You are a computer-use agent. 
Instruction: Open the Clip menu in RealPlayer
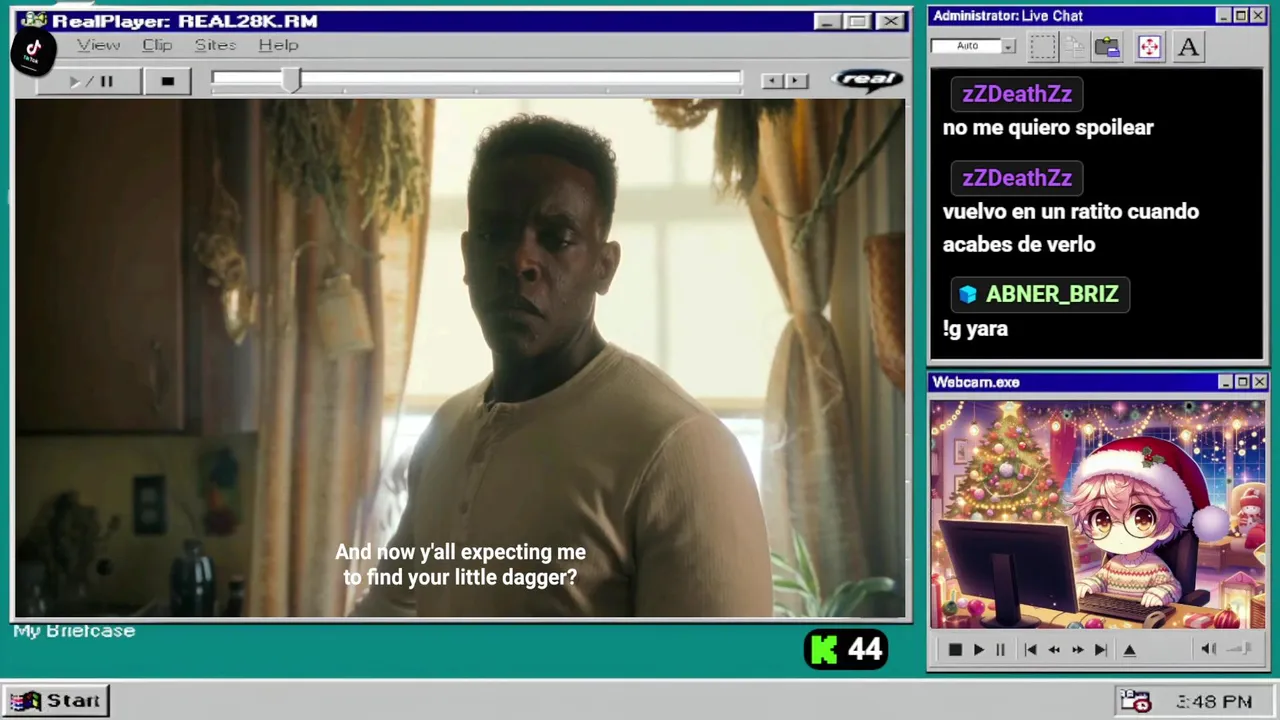coord(157,45)
